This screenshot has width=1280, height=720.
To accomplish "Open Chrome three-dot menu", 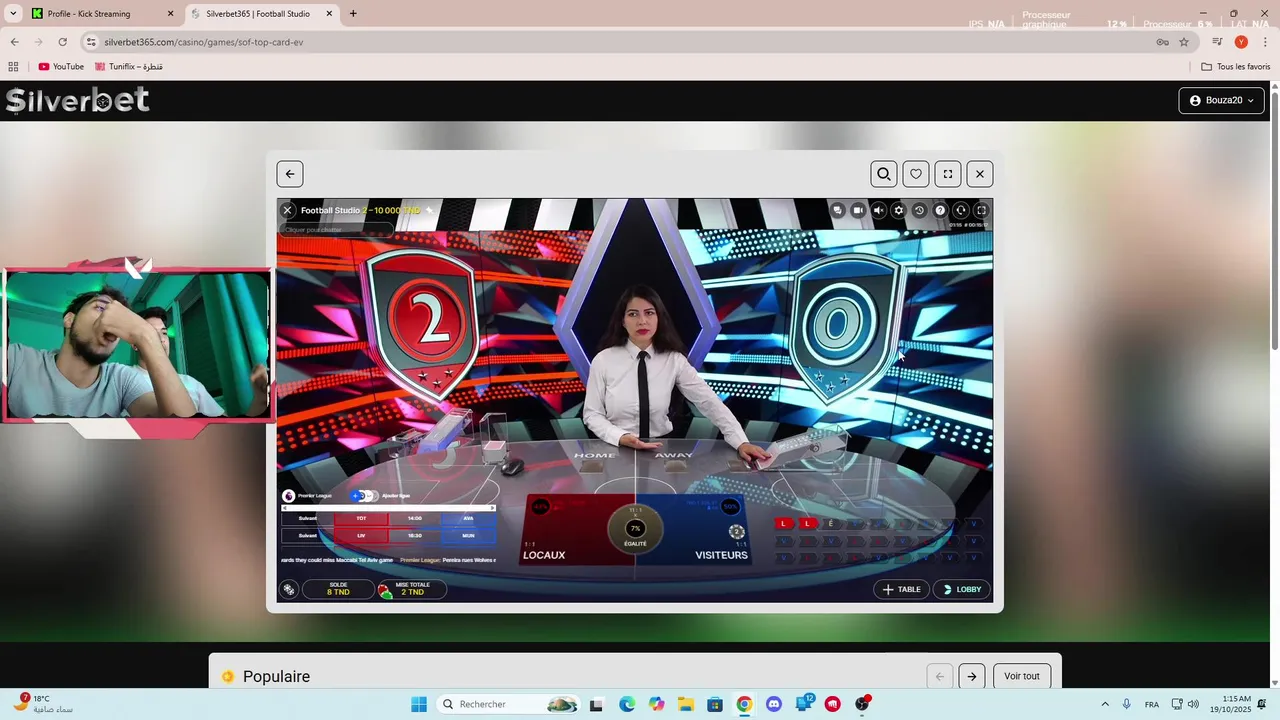I will (1265, 42).
